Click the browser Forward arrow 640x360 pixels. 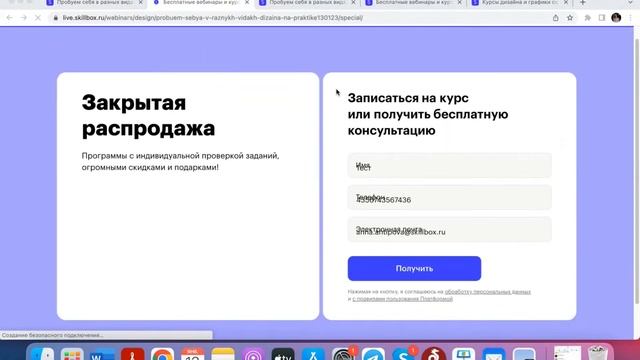click(x=23, y=18)
